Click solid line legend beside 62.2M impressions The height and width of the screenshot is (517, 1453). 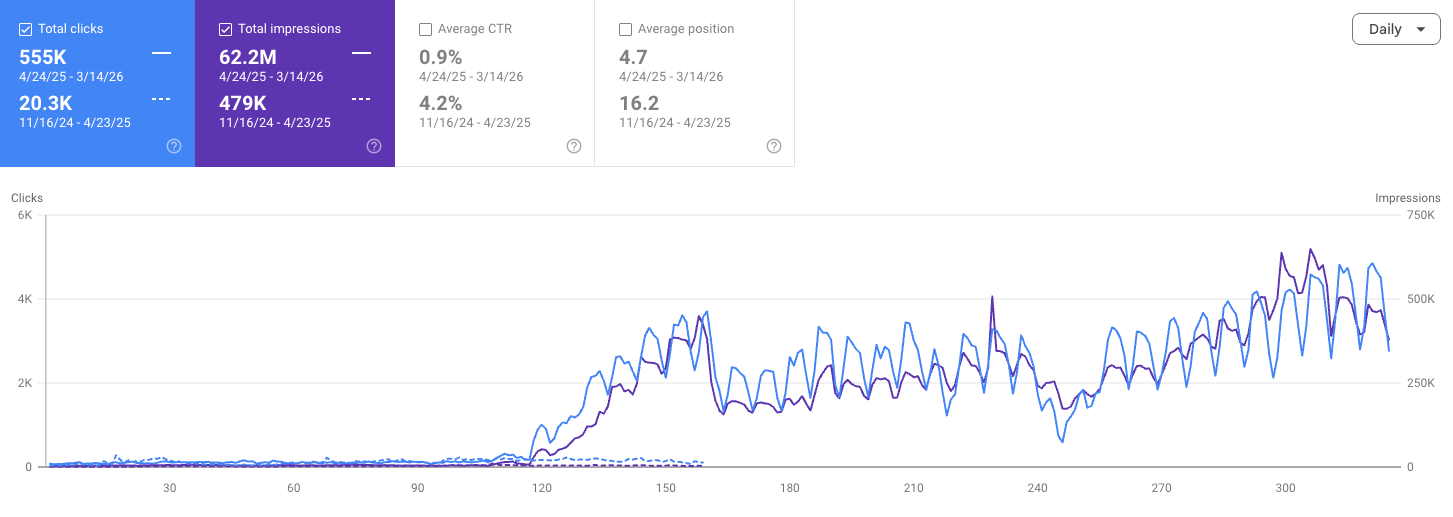[361, 52]
